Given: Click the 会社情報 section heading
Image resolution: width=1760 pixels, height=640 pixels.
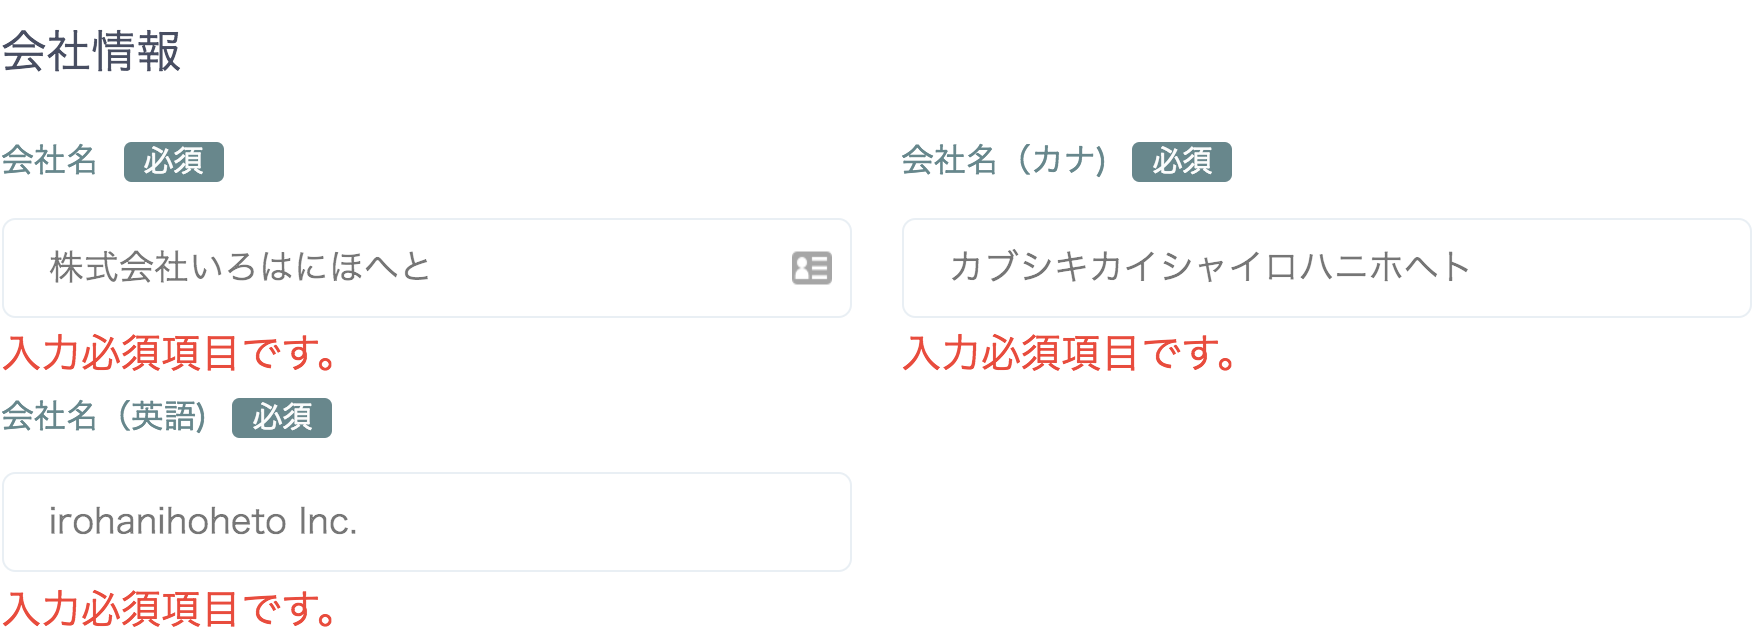Looking at the screenshot, I should point(91,52).
